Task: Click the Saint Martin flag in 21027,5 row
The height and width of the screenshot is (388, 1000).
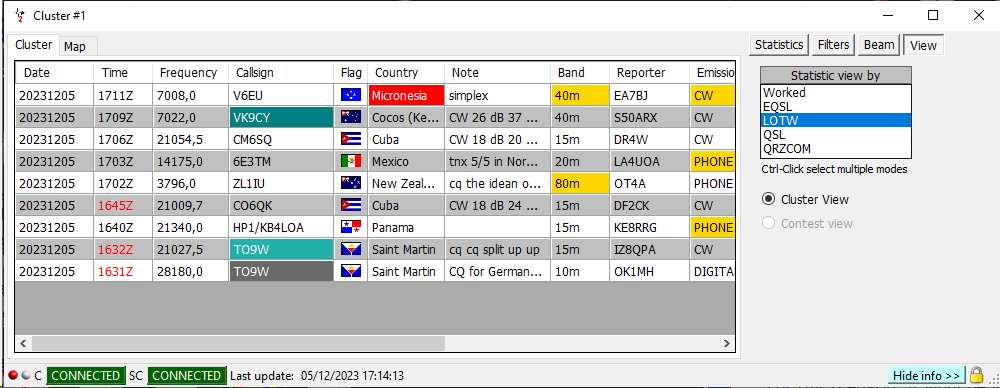Action: point(351,250)
